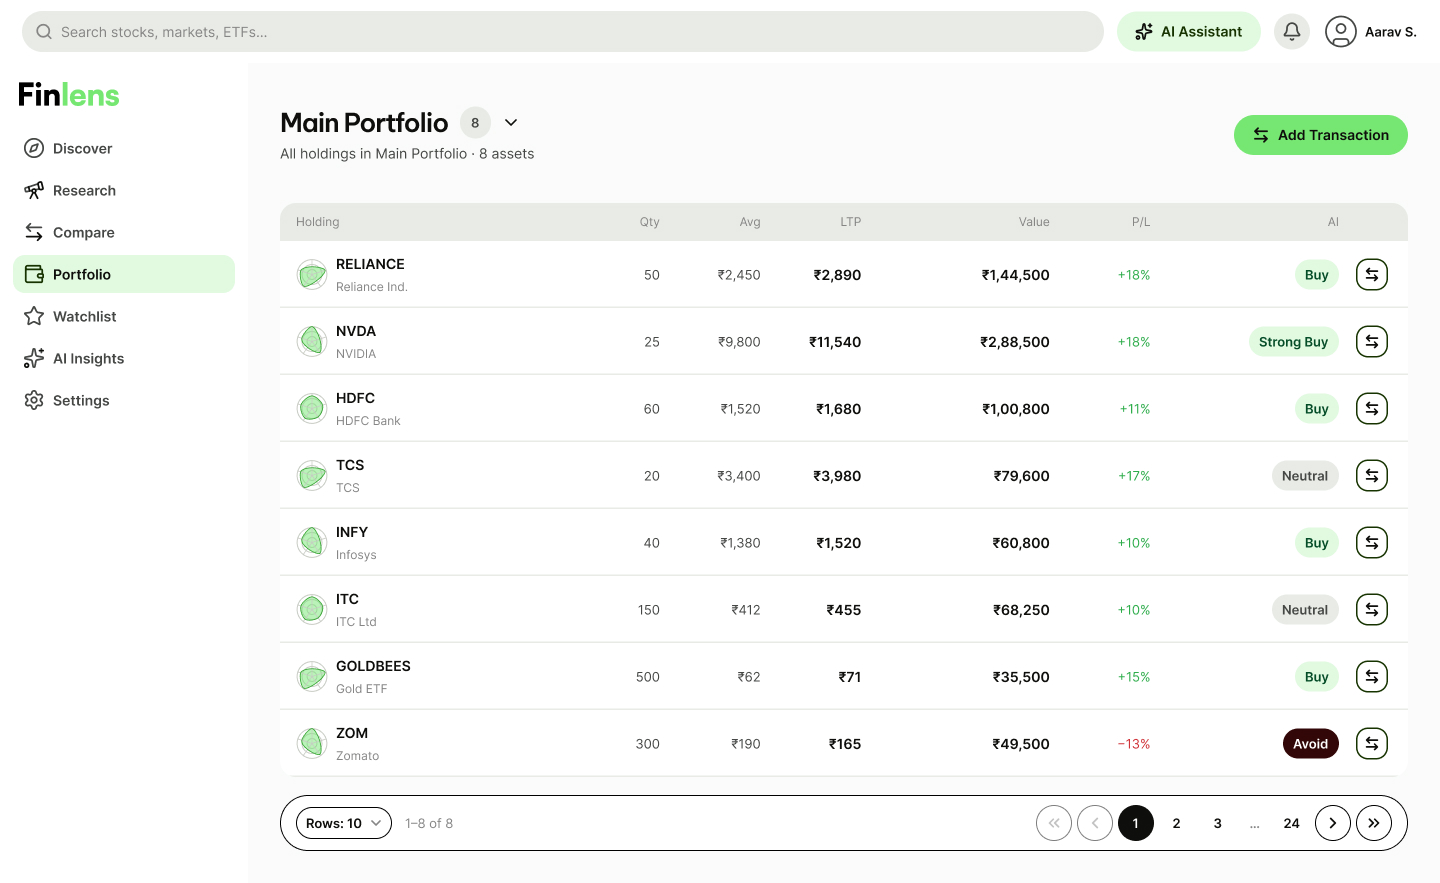Open AI Insights in the sidebar

[x=124, y=358]
